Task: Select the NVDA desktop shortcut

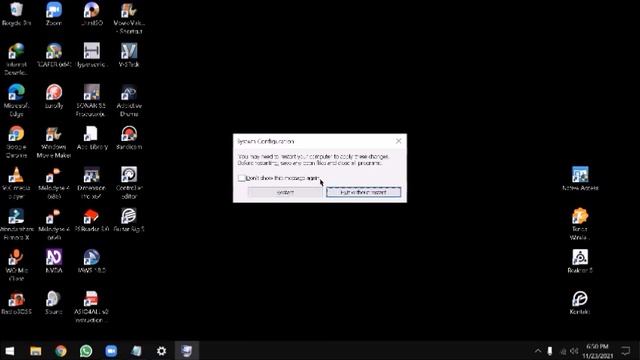Action: pos(54,261)
